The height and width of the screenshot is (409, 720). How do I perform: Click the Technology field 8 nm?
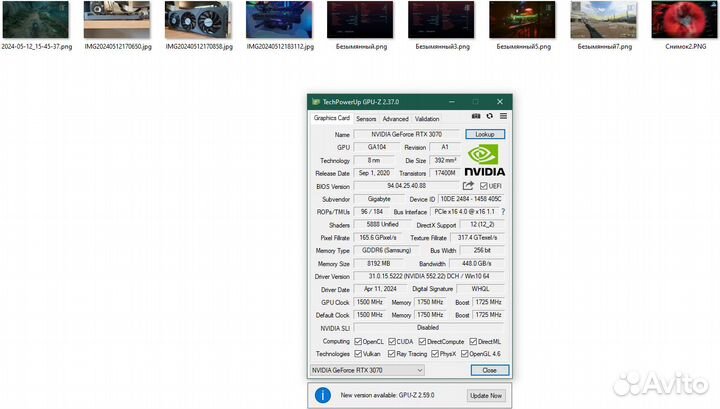coord(374,160)
